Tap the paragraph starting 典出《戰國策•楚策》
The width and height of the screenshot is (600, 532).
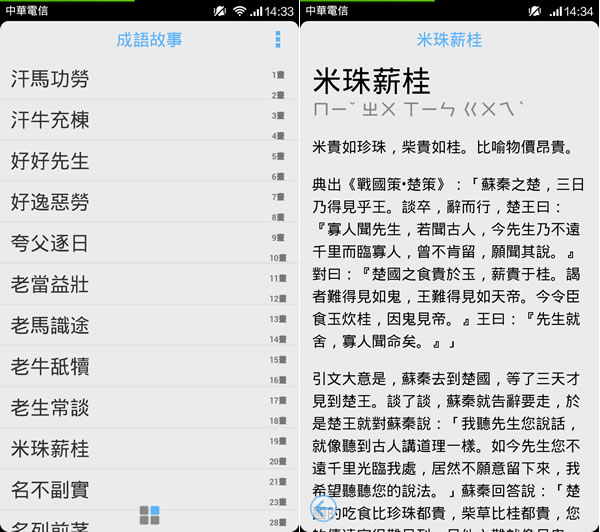pyautogui.click(x=448, y=263)
